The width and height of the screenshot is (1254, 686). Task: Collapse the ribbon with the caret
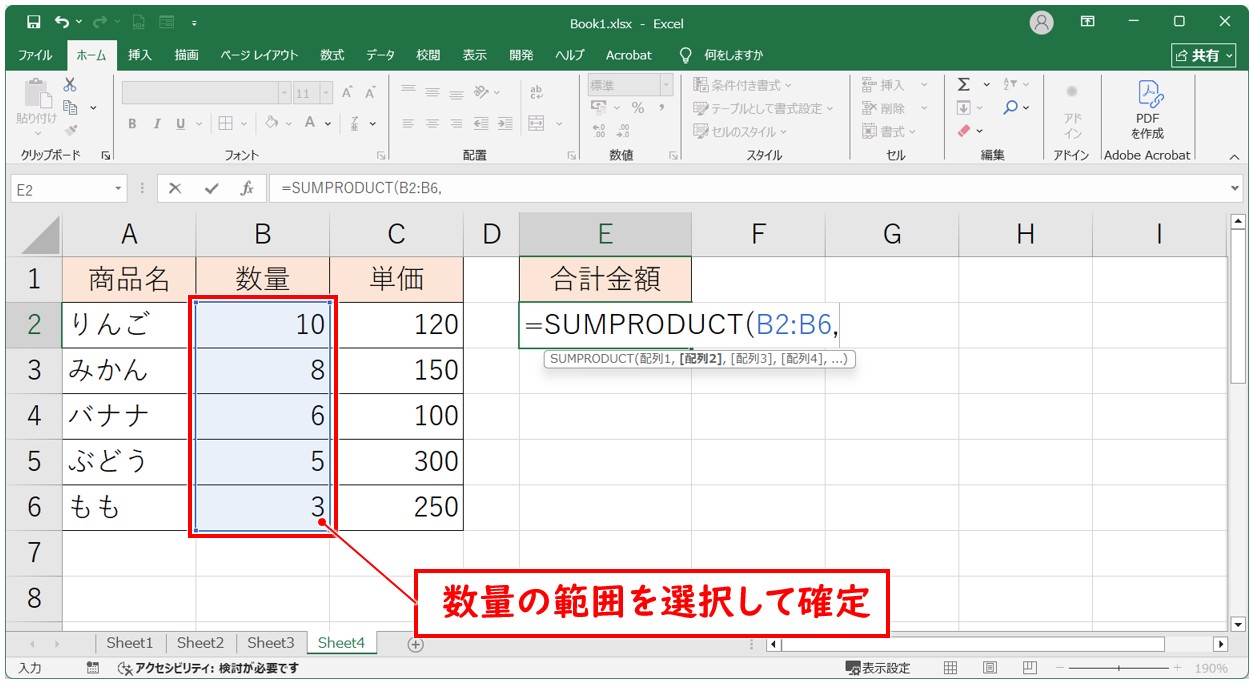(1234, 156)
